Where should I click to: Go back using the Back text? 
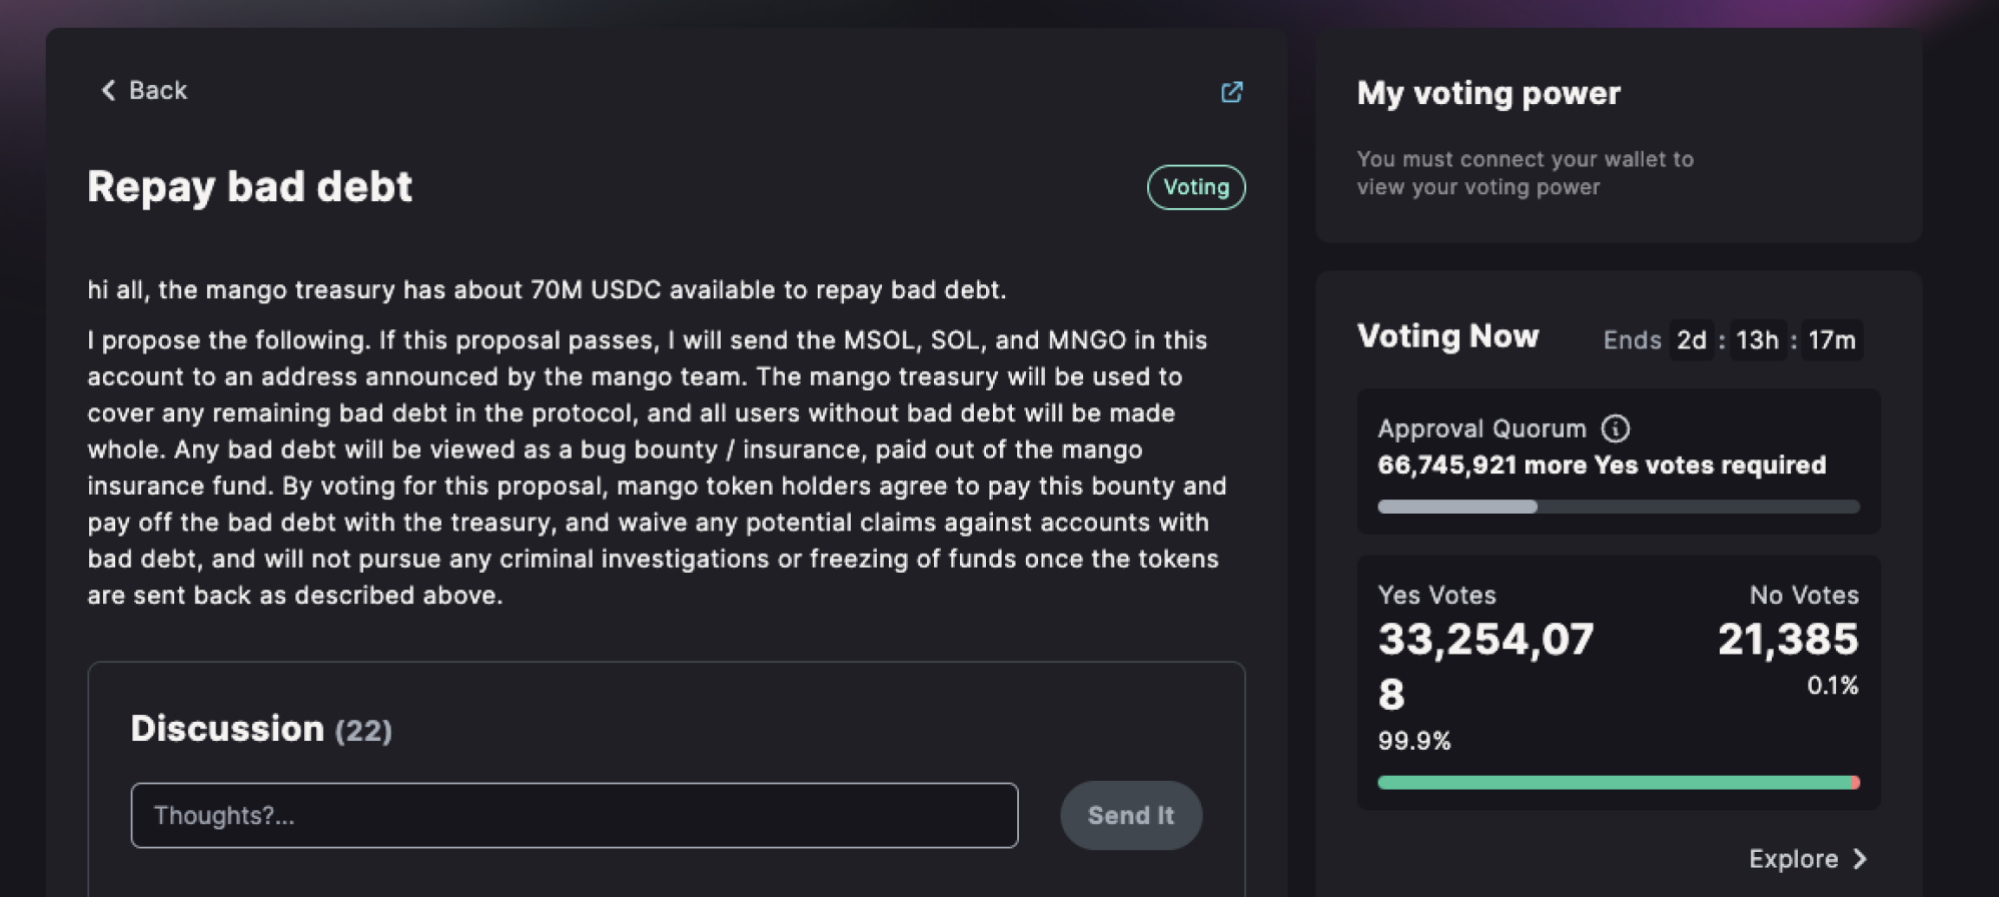pos(158,91)
